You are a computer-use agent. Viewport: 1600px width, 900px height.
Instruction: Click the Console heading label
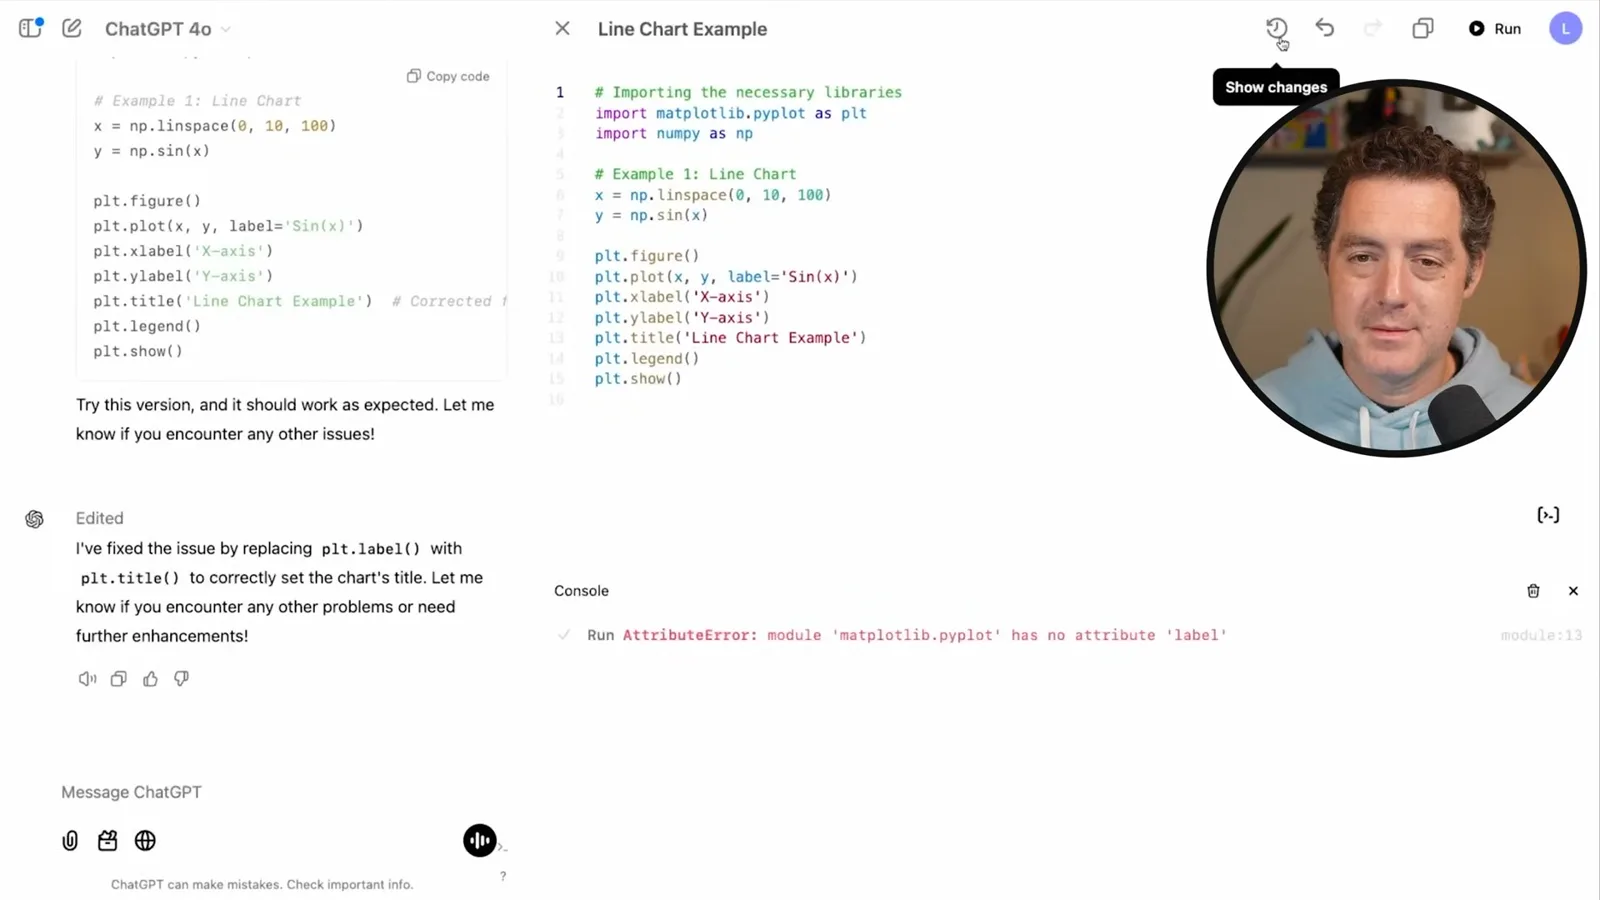(x=581, y=591)
